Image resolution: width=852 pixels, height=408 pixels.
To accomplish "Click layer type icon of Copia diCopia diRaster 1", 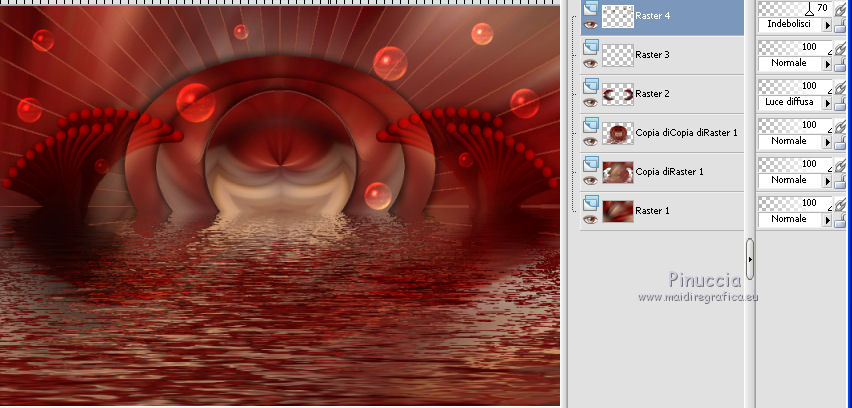I will pos(591,124).
